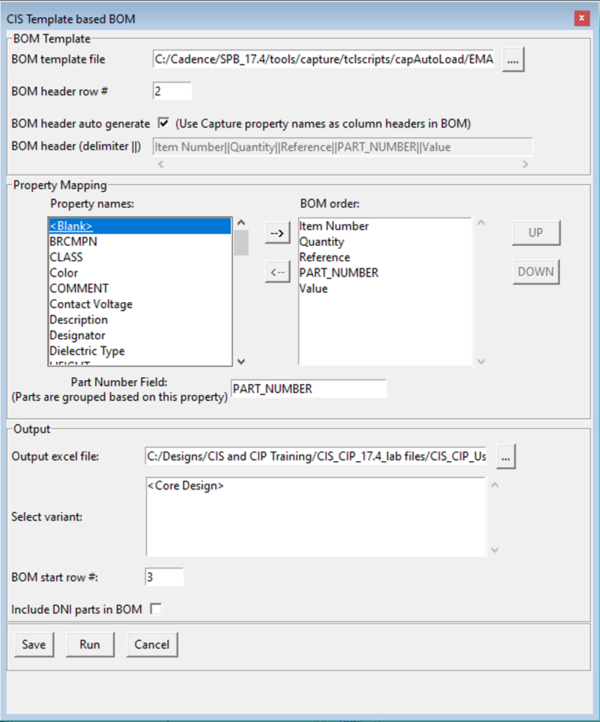Click the left arrow to remove property

(277, 272)
